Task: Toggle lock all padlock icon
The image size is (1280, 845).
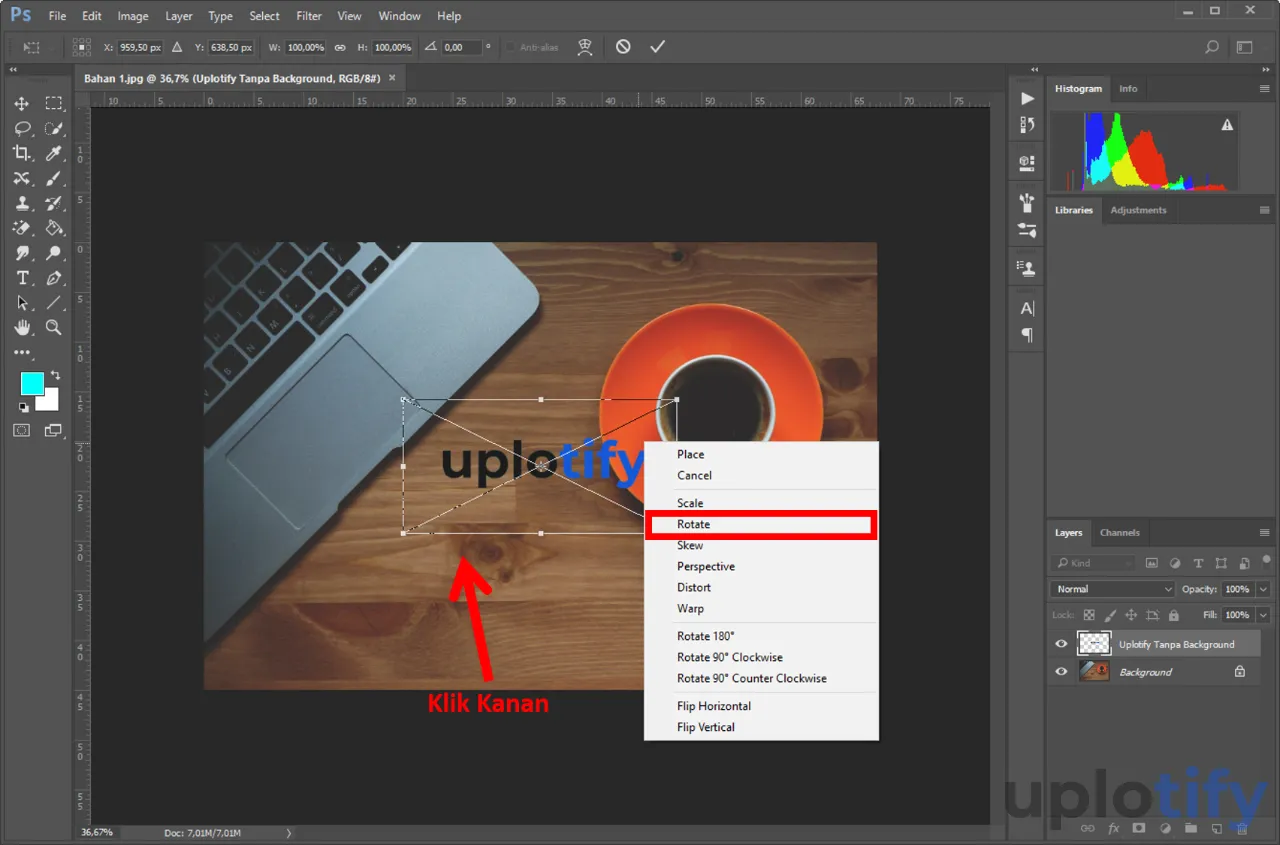Action: [1173, 615]
